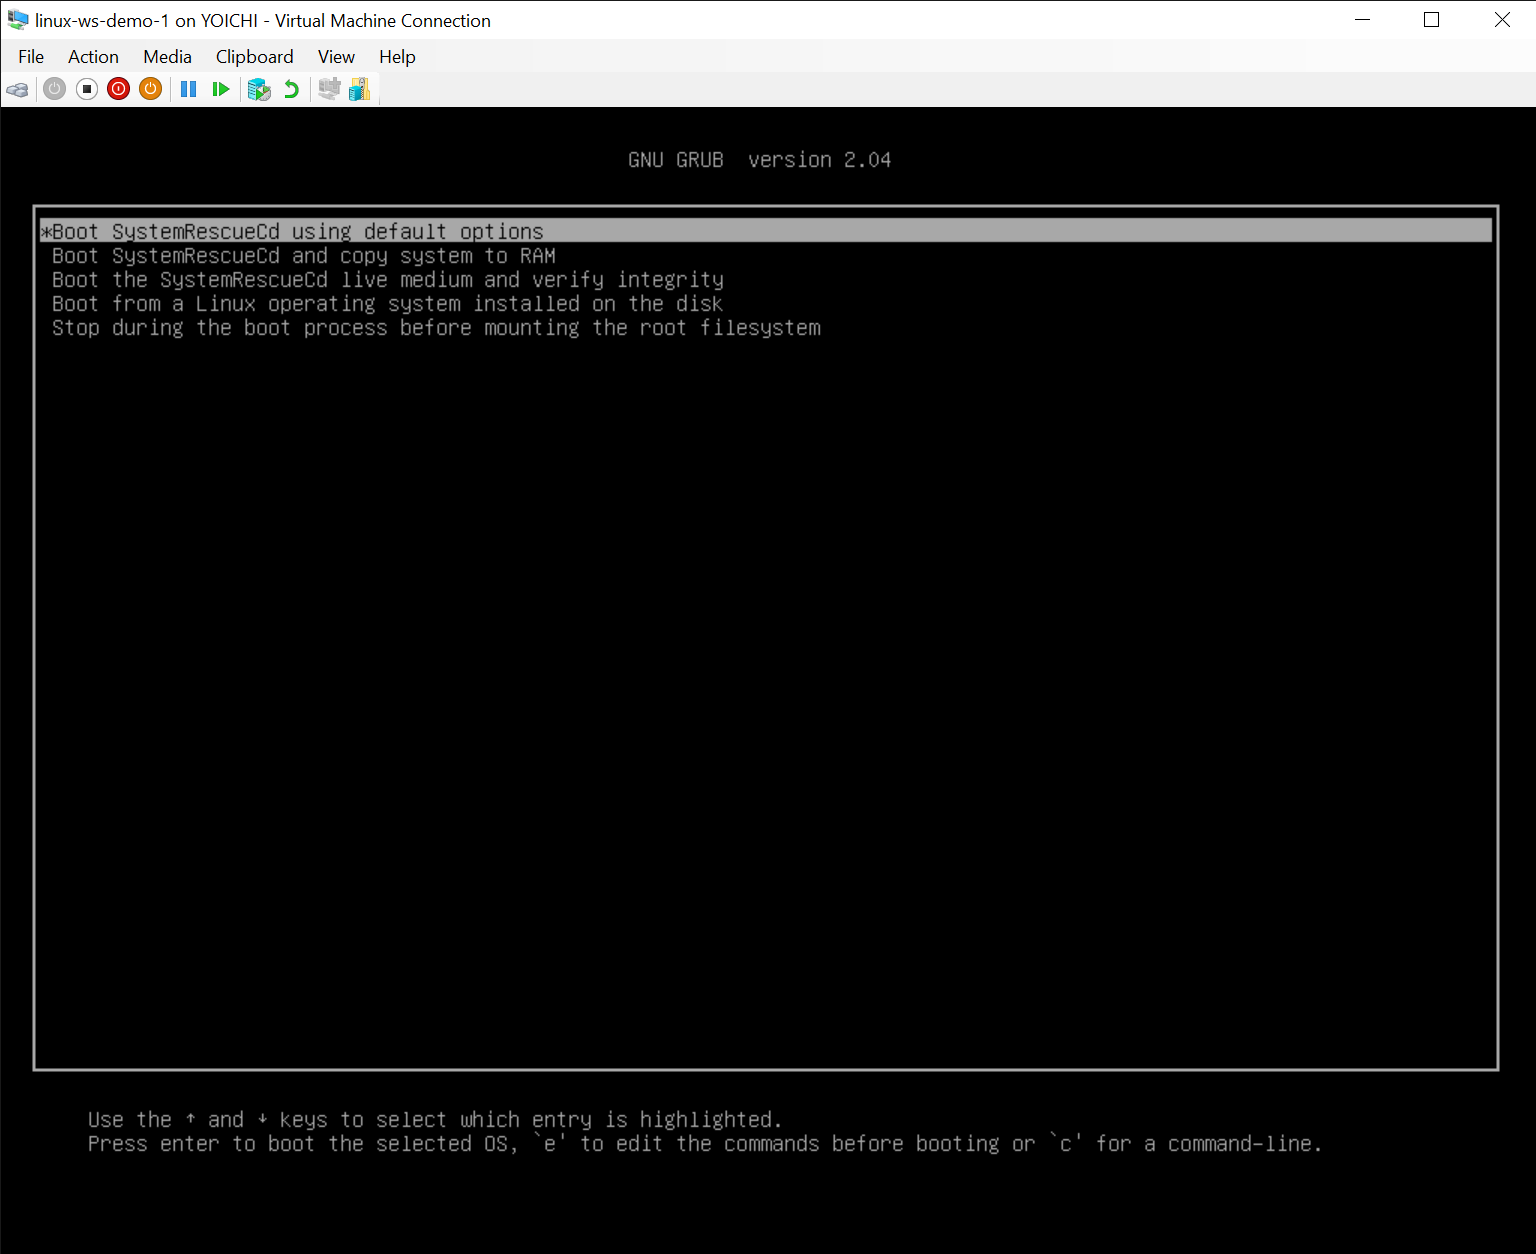Click the "GNU GRUB version 2.04" header
The width and height of the screenshot is (1536, 1254).
coord(759,160)
